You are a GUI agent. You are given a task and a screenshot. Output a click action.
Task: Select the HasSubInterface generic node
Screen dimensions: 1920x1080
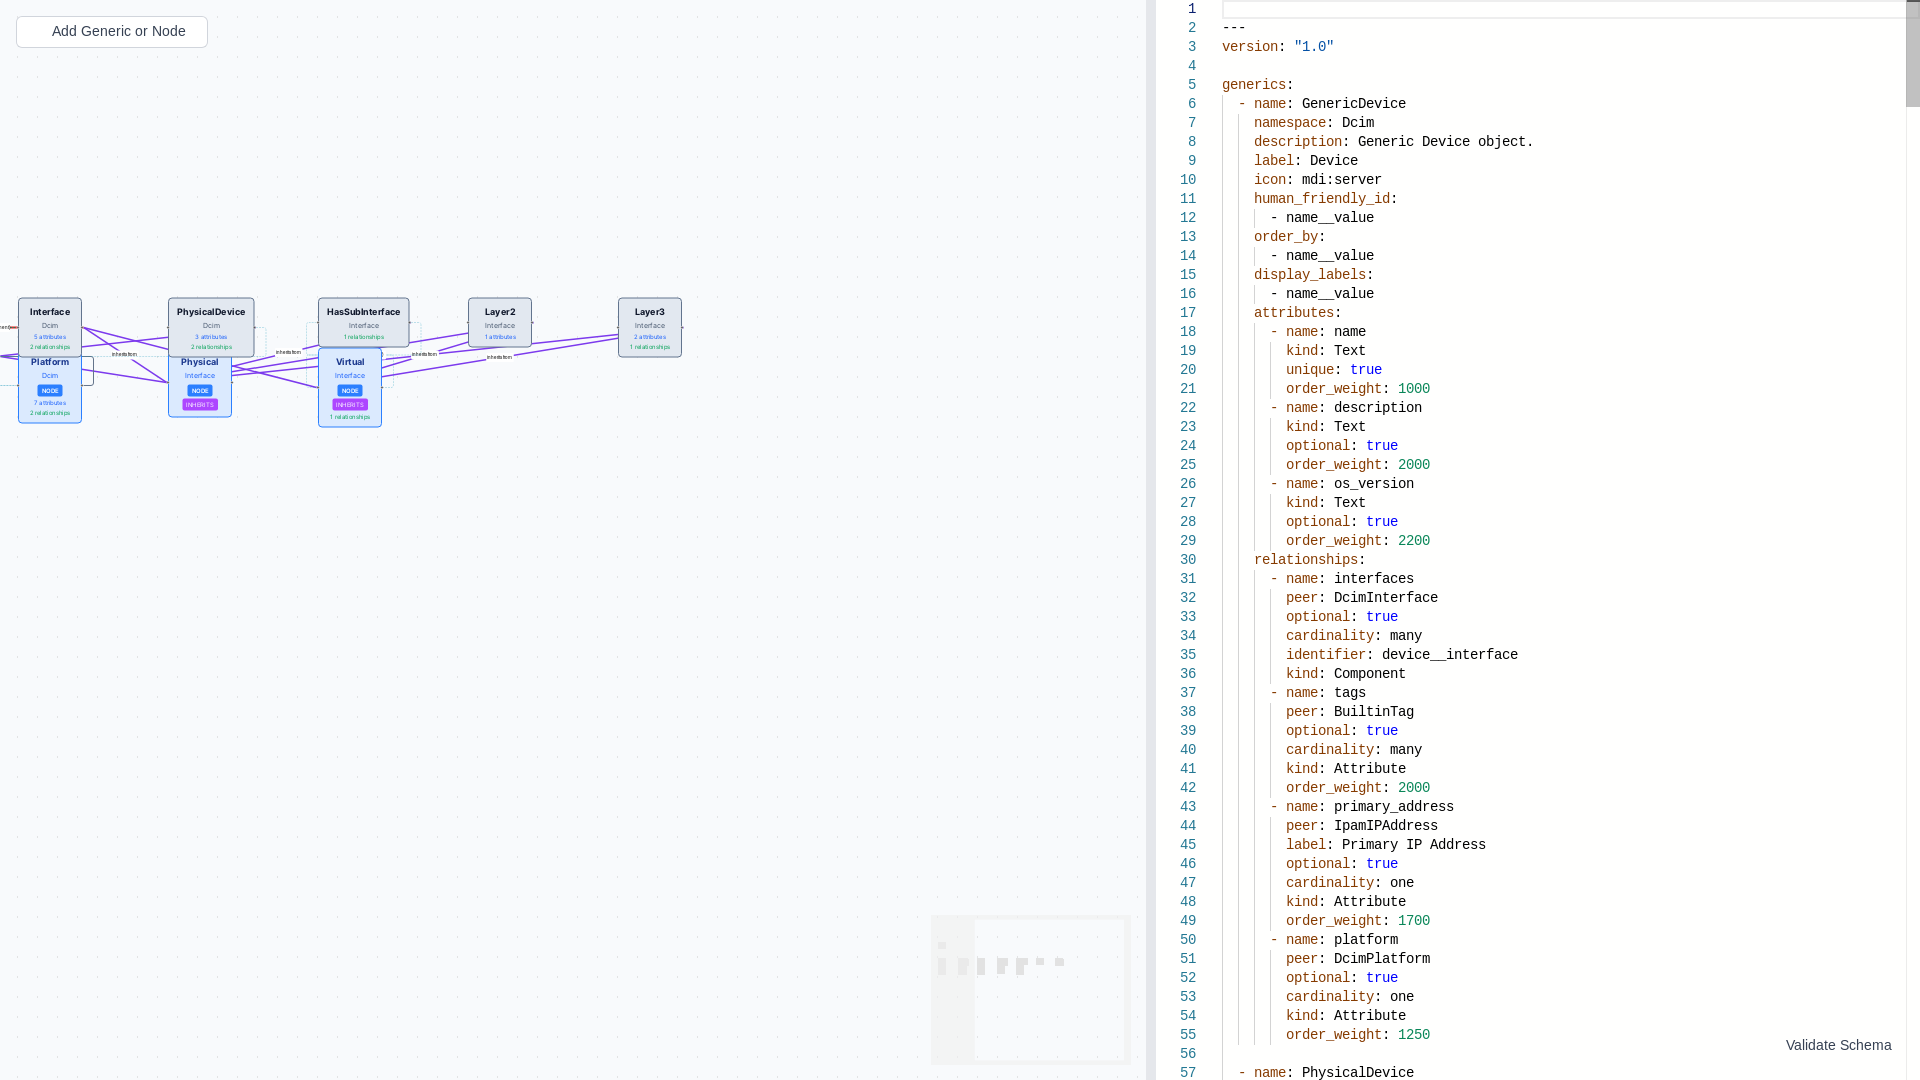[364, 322]
